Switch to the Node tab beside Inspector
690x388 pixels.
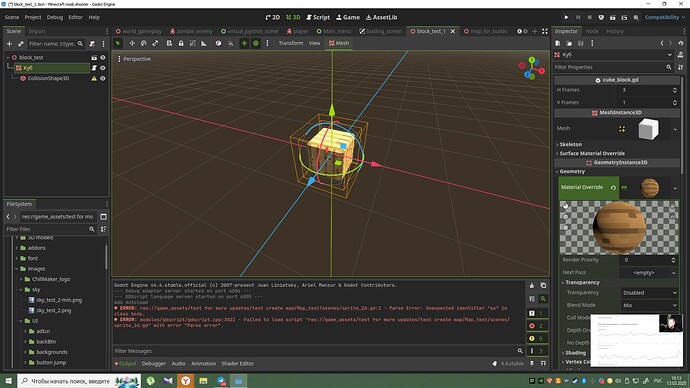click(x=591, y=31)
